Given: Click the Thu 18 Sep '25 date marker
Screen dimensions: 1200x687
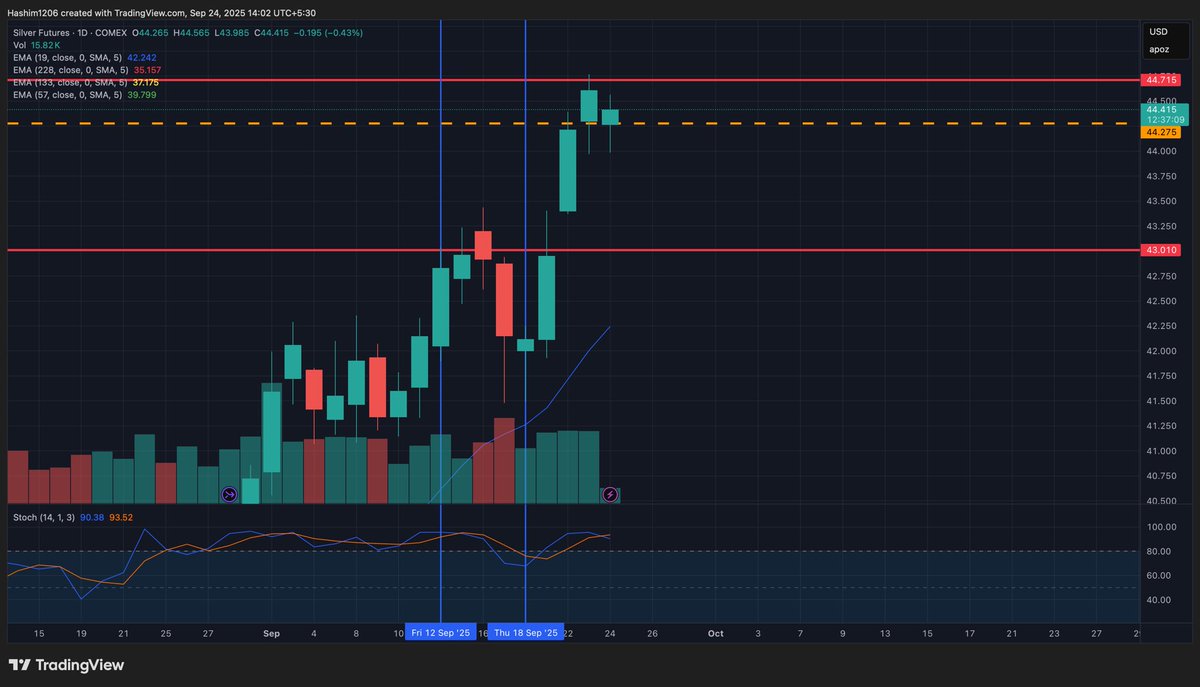Looking at the screenshot, I should click(526, 633).
